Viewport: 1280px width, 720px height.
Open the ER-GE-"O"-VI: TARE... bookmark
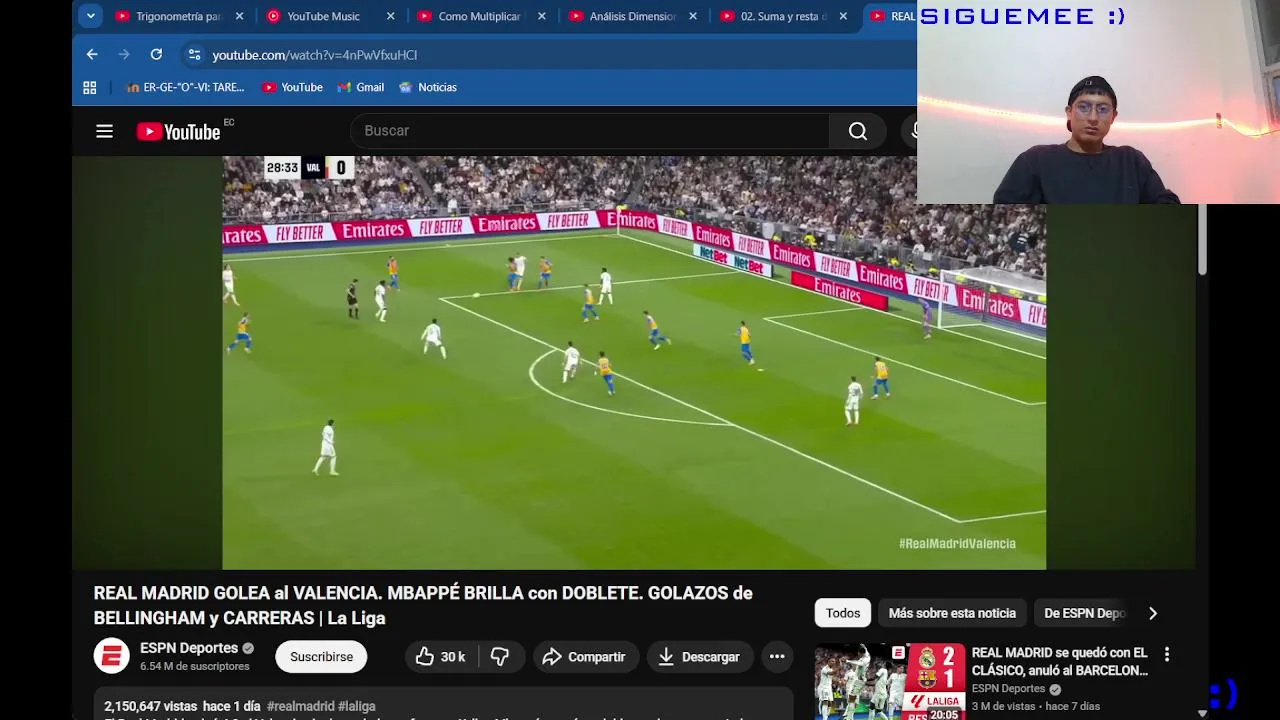(x=185, y=87)
